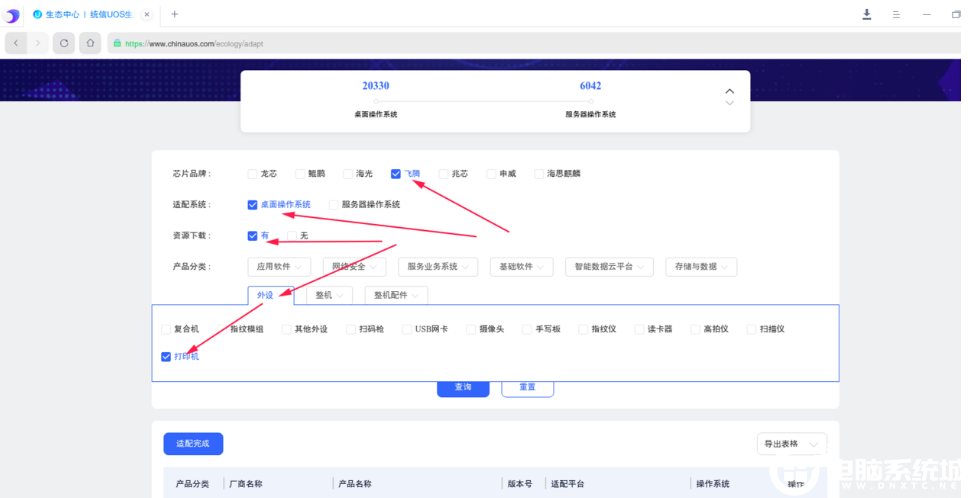The height and width of the screenshot is (498, 968).
Task: Uncheck the 打印机 peripheral checkbox
Action: tap(166, 356)
